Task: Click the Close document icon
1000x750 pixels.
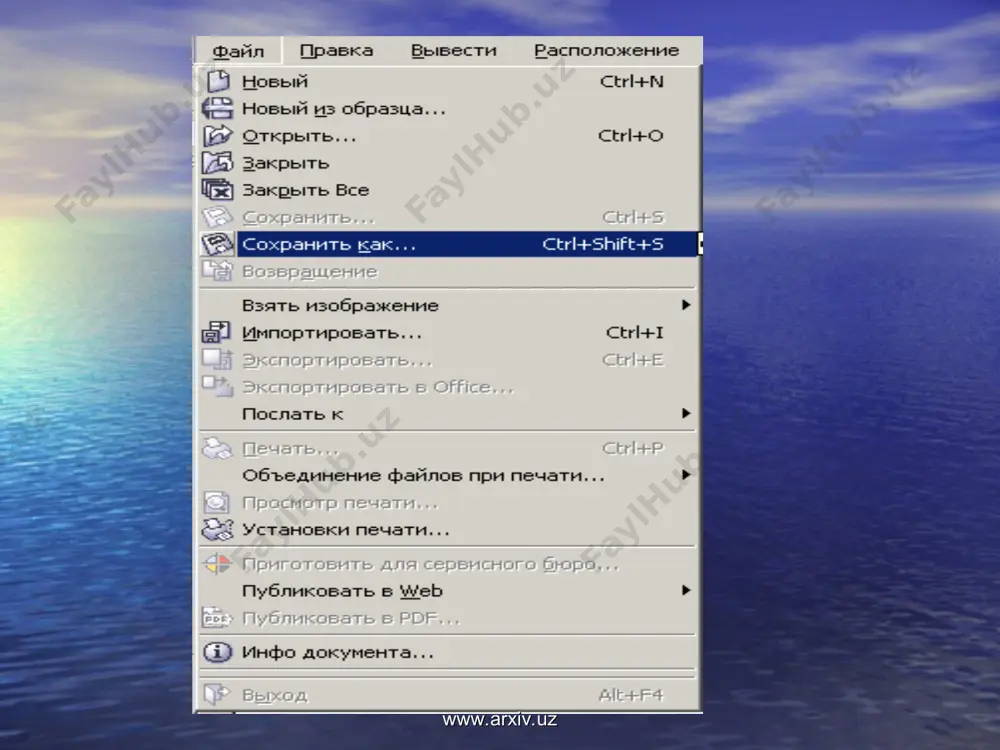Action: tap(217, 163)
